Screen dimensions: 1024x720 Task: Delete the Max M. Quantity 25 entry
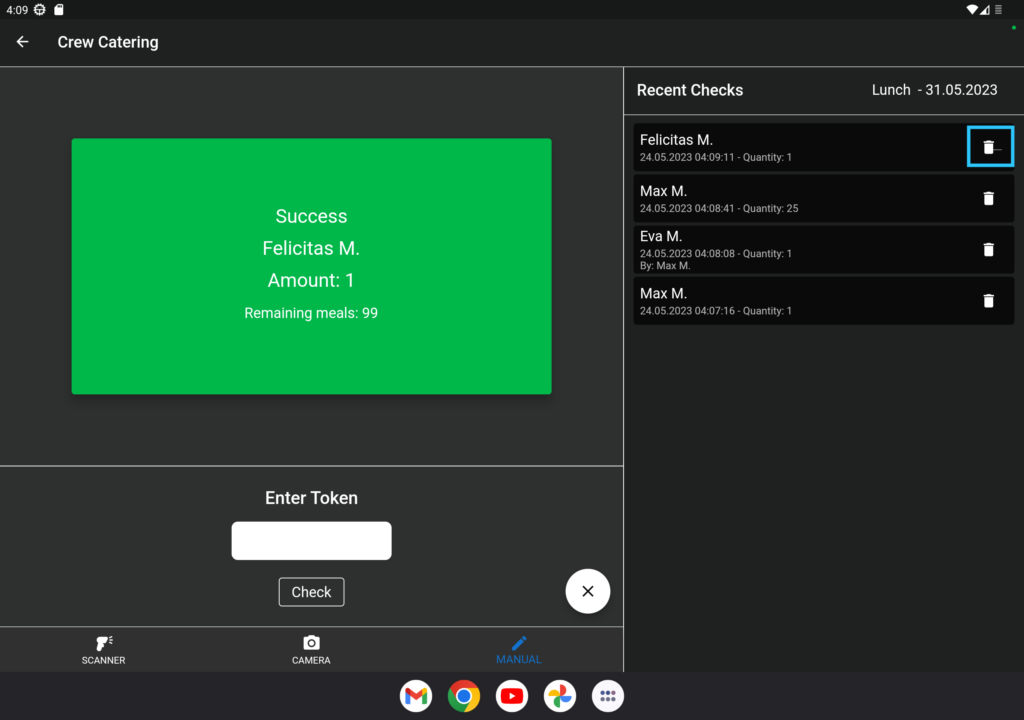click(988, 199)
